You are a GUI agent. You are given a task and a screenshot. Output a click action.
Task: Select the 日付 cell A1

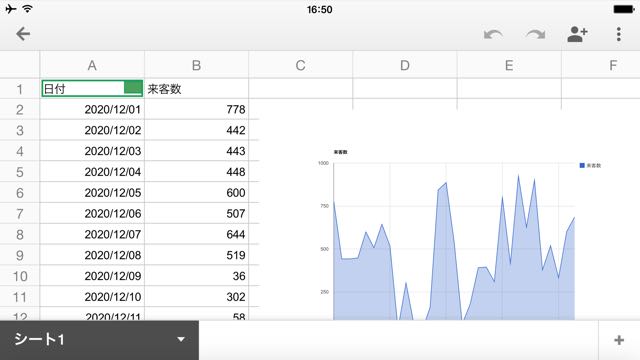(92, 89)
